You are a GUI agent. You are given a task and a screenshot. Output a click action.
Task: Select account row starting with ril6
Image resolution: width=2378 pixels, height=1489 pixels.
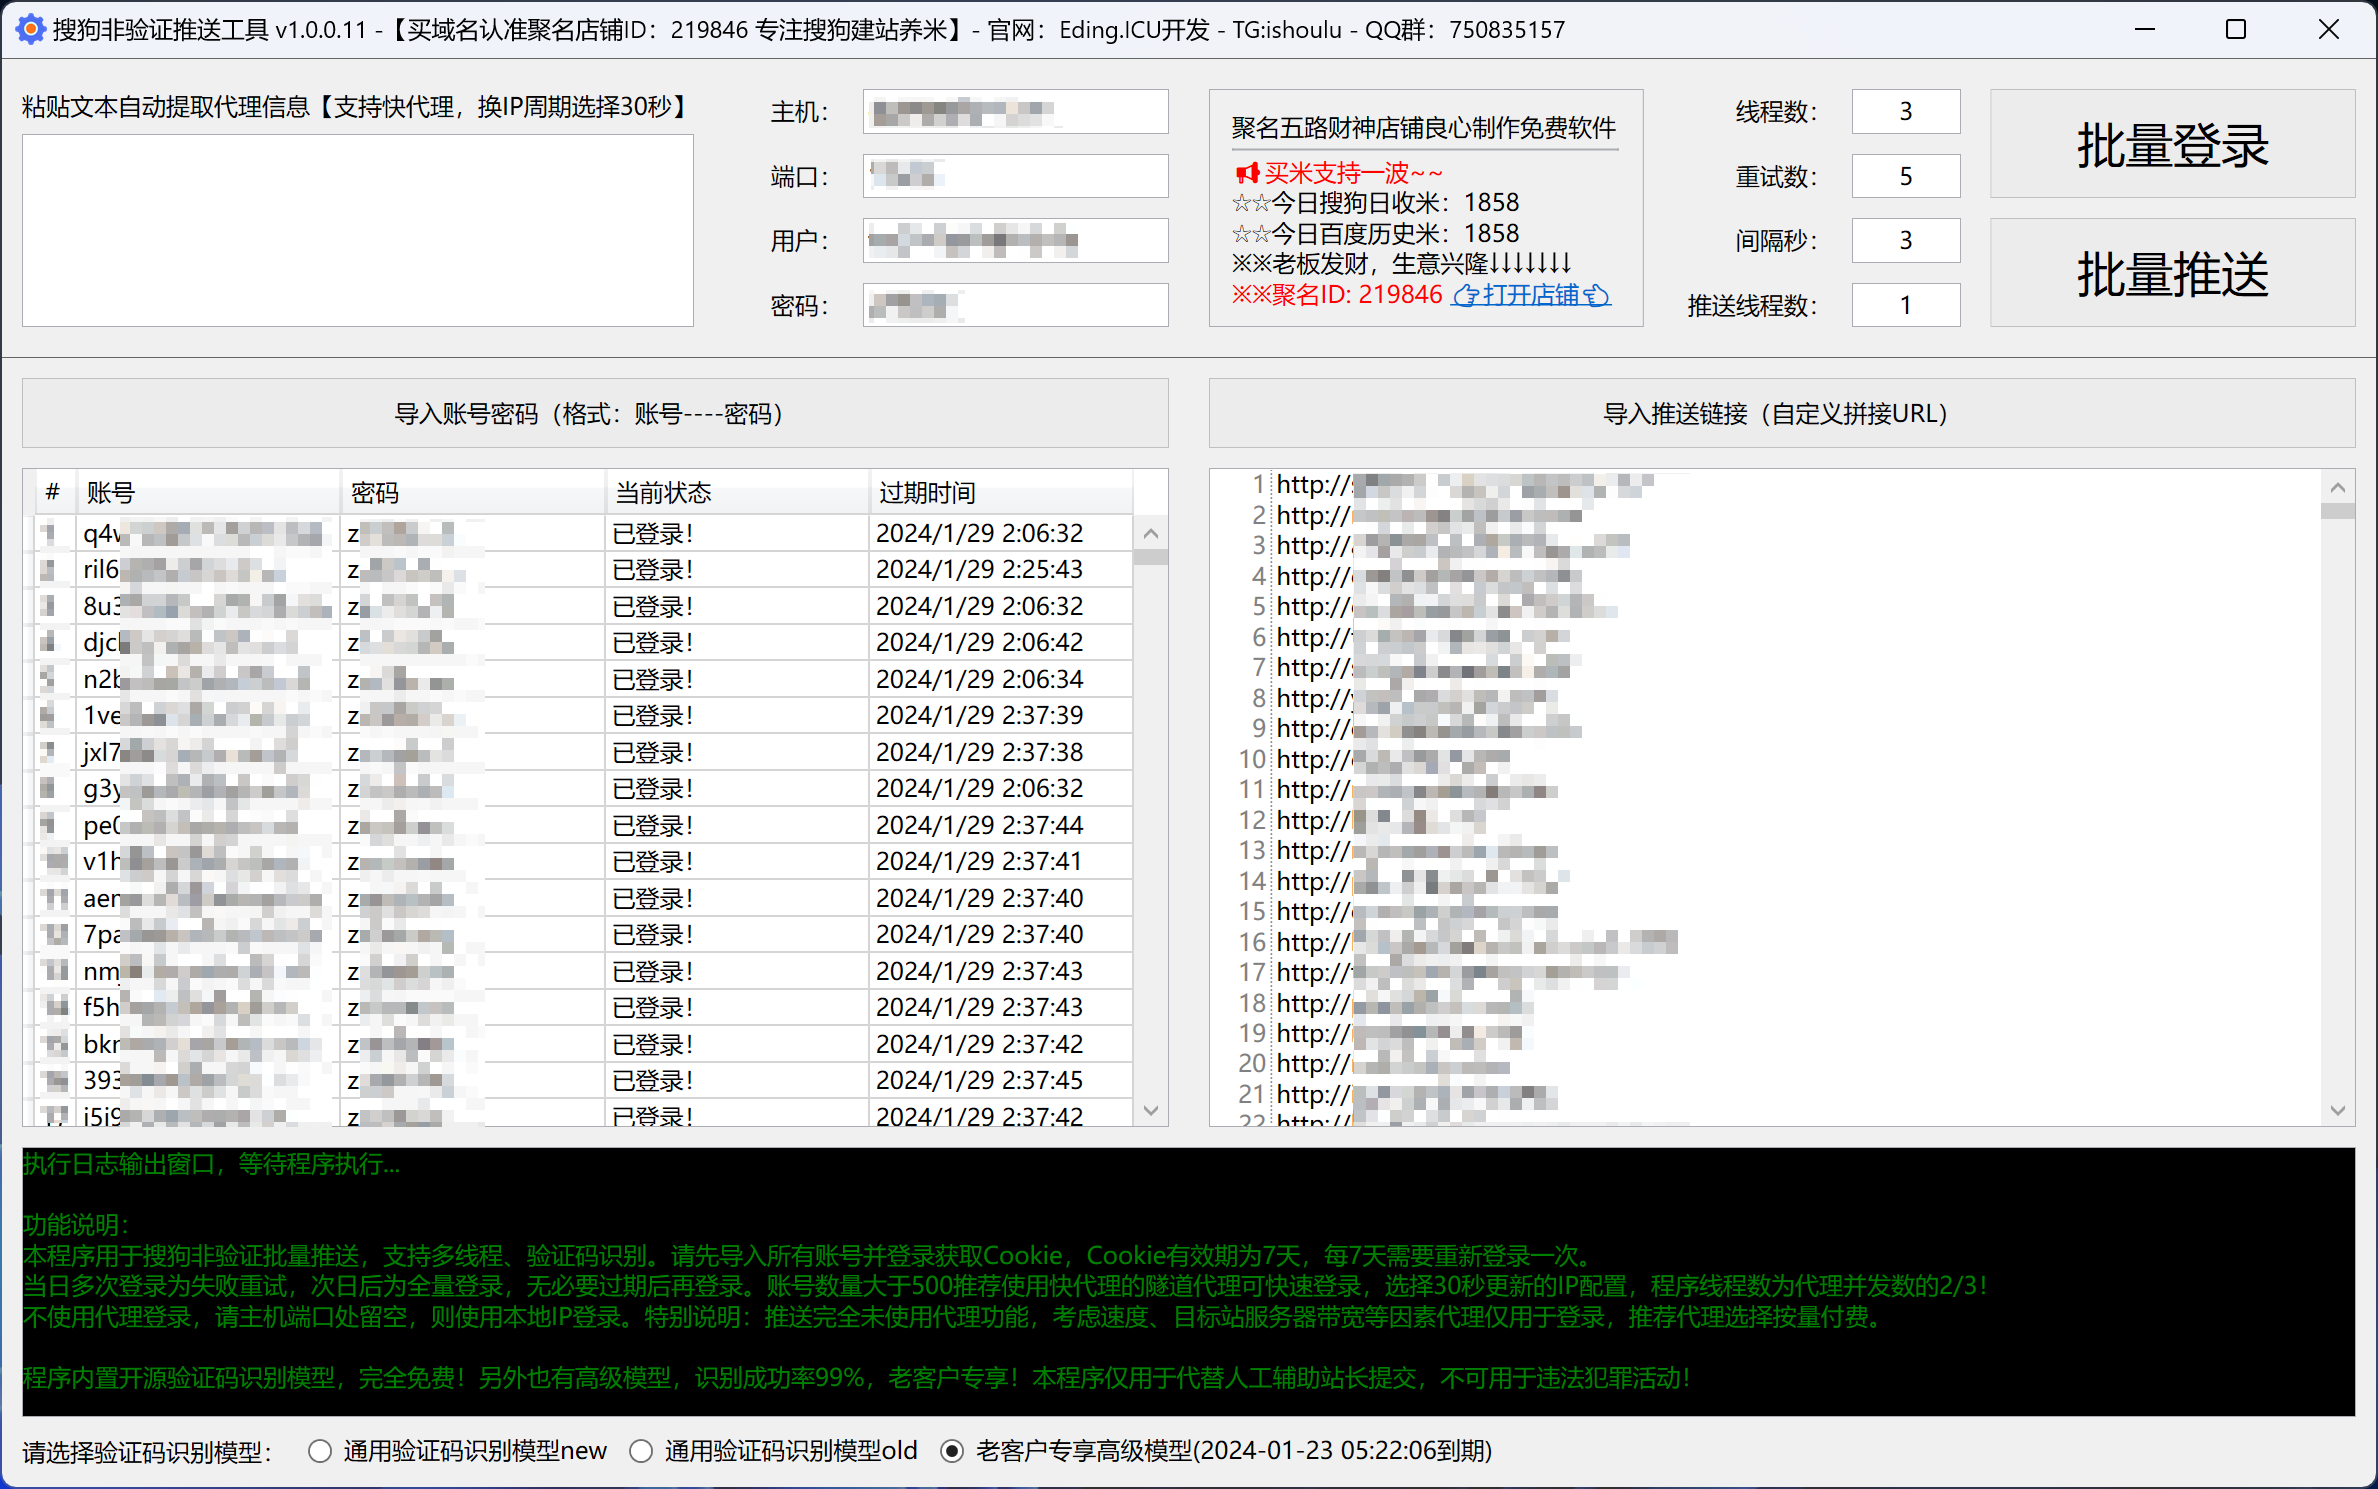coord(583,569)
